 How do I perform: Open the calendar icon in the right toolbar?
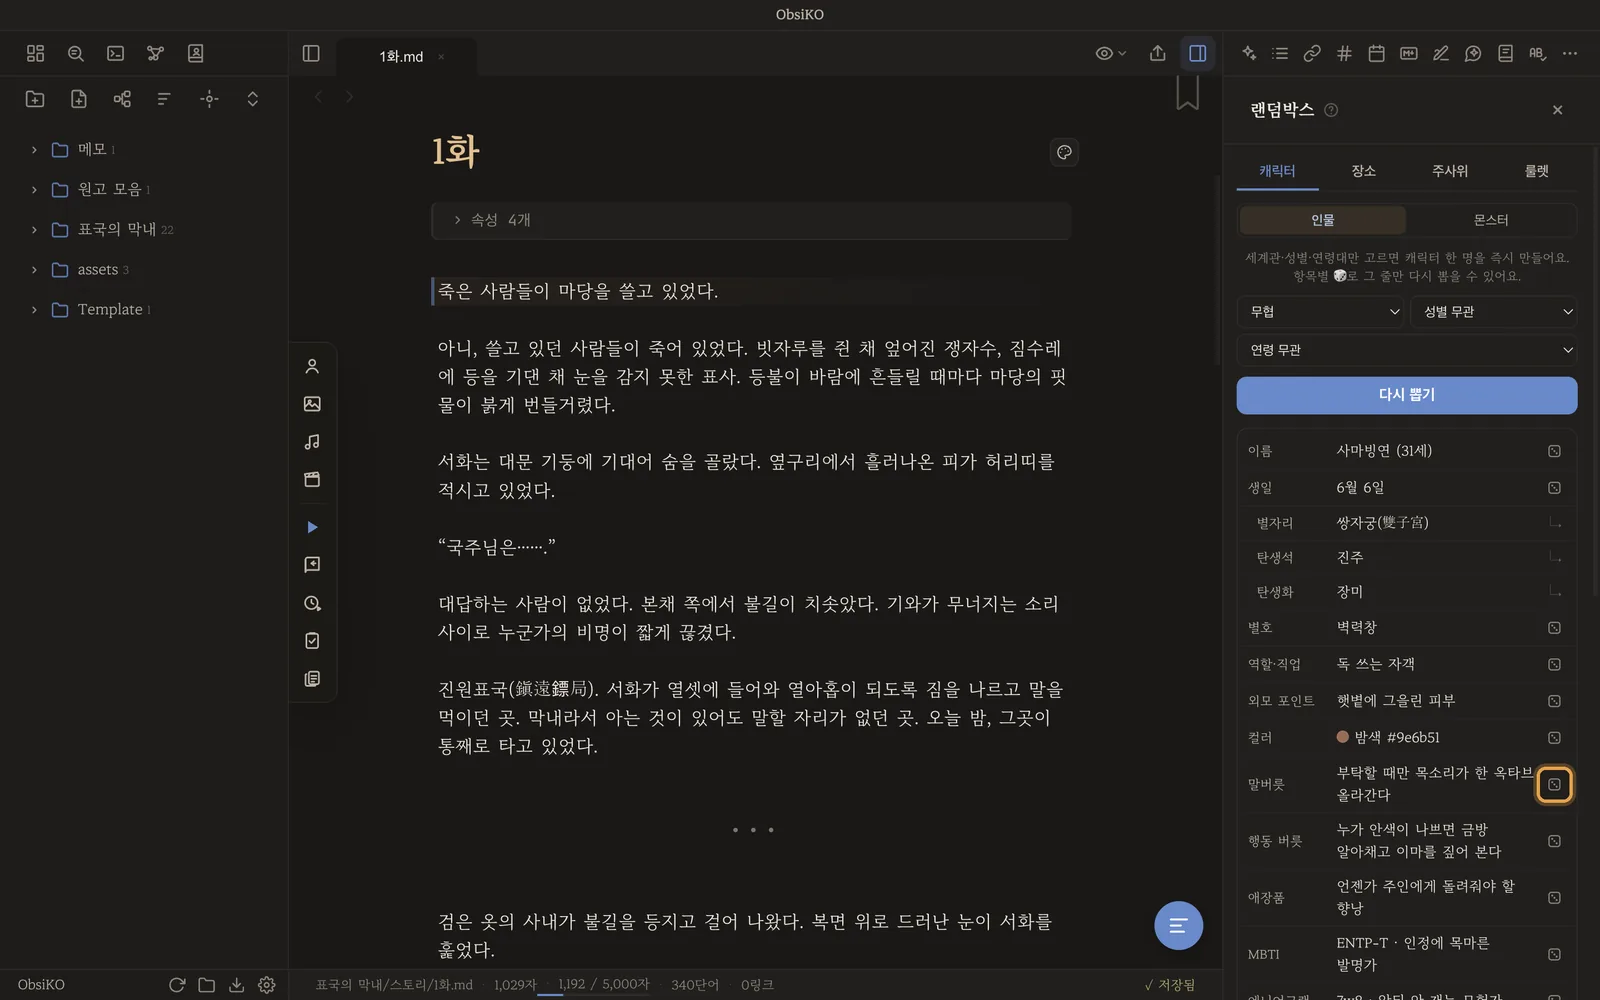pyautogui.click(x=1376, y=54)
